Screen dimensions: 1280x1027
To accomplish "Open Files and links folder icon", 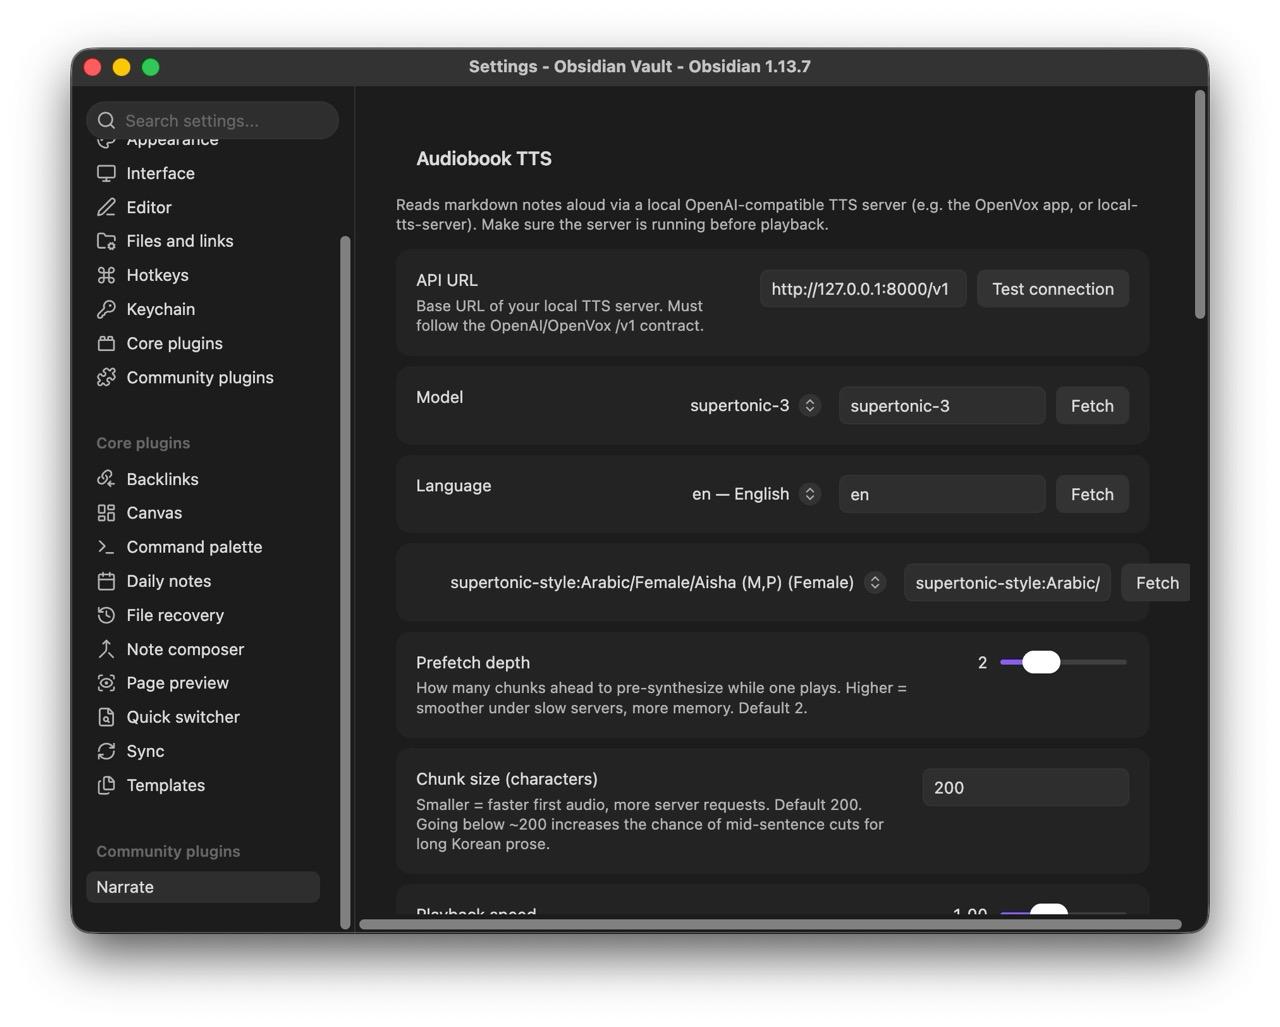I will [x=106, y=241].
